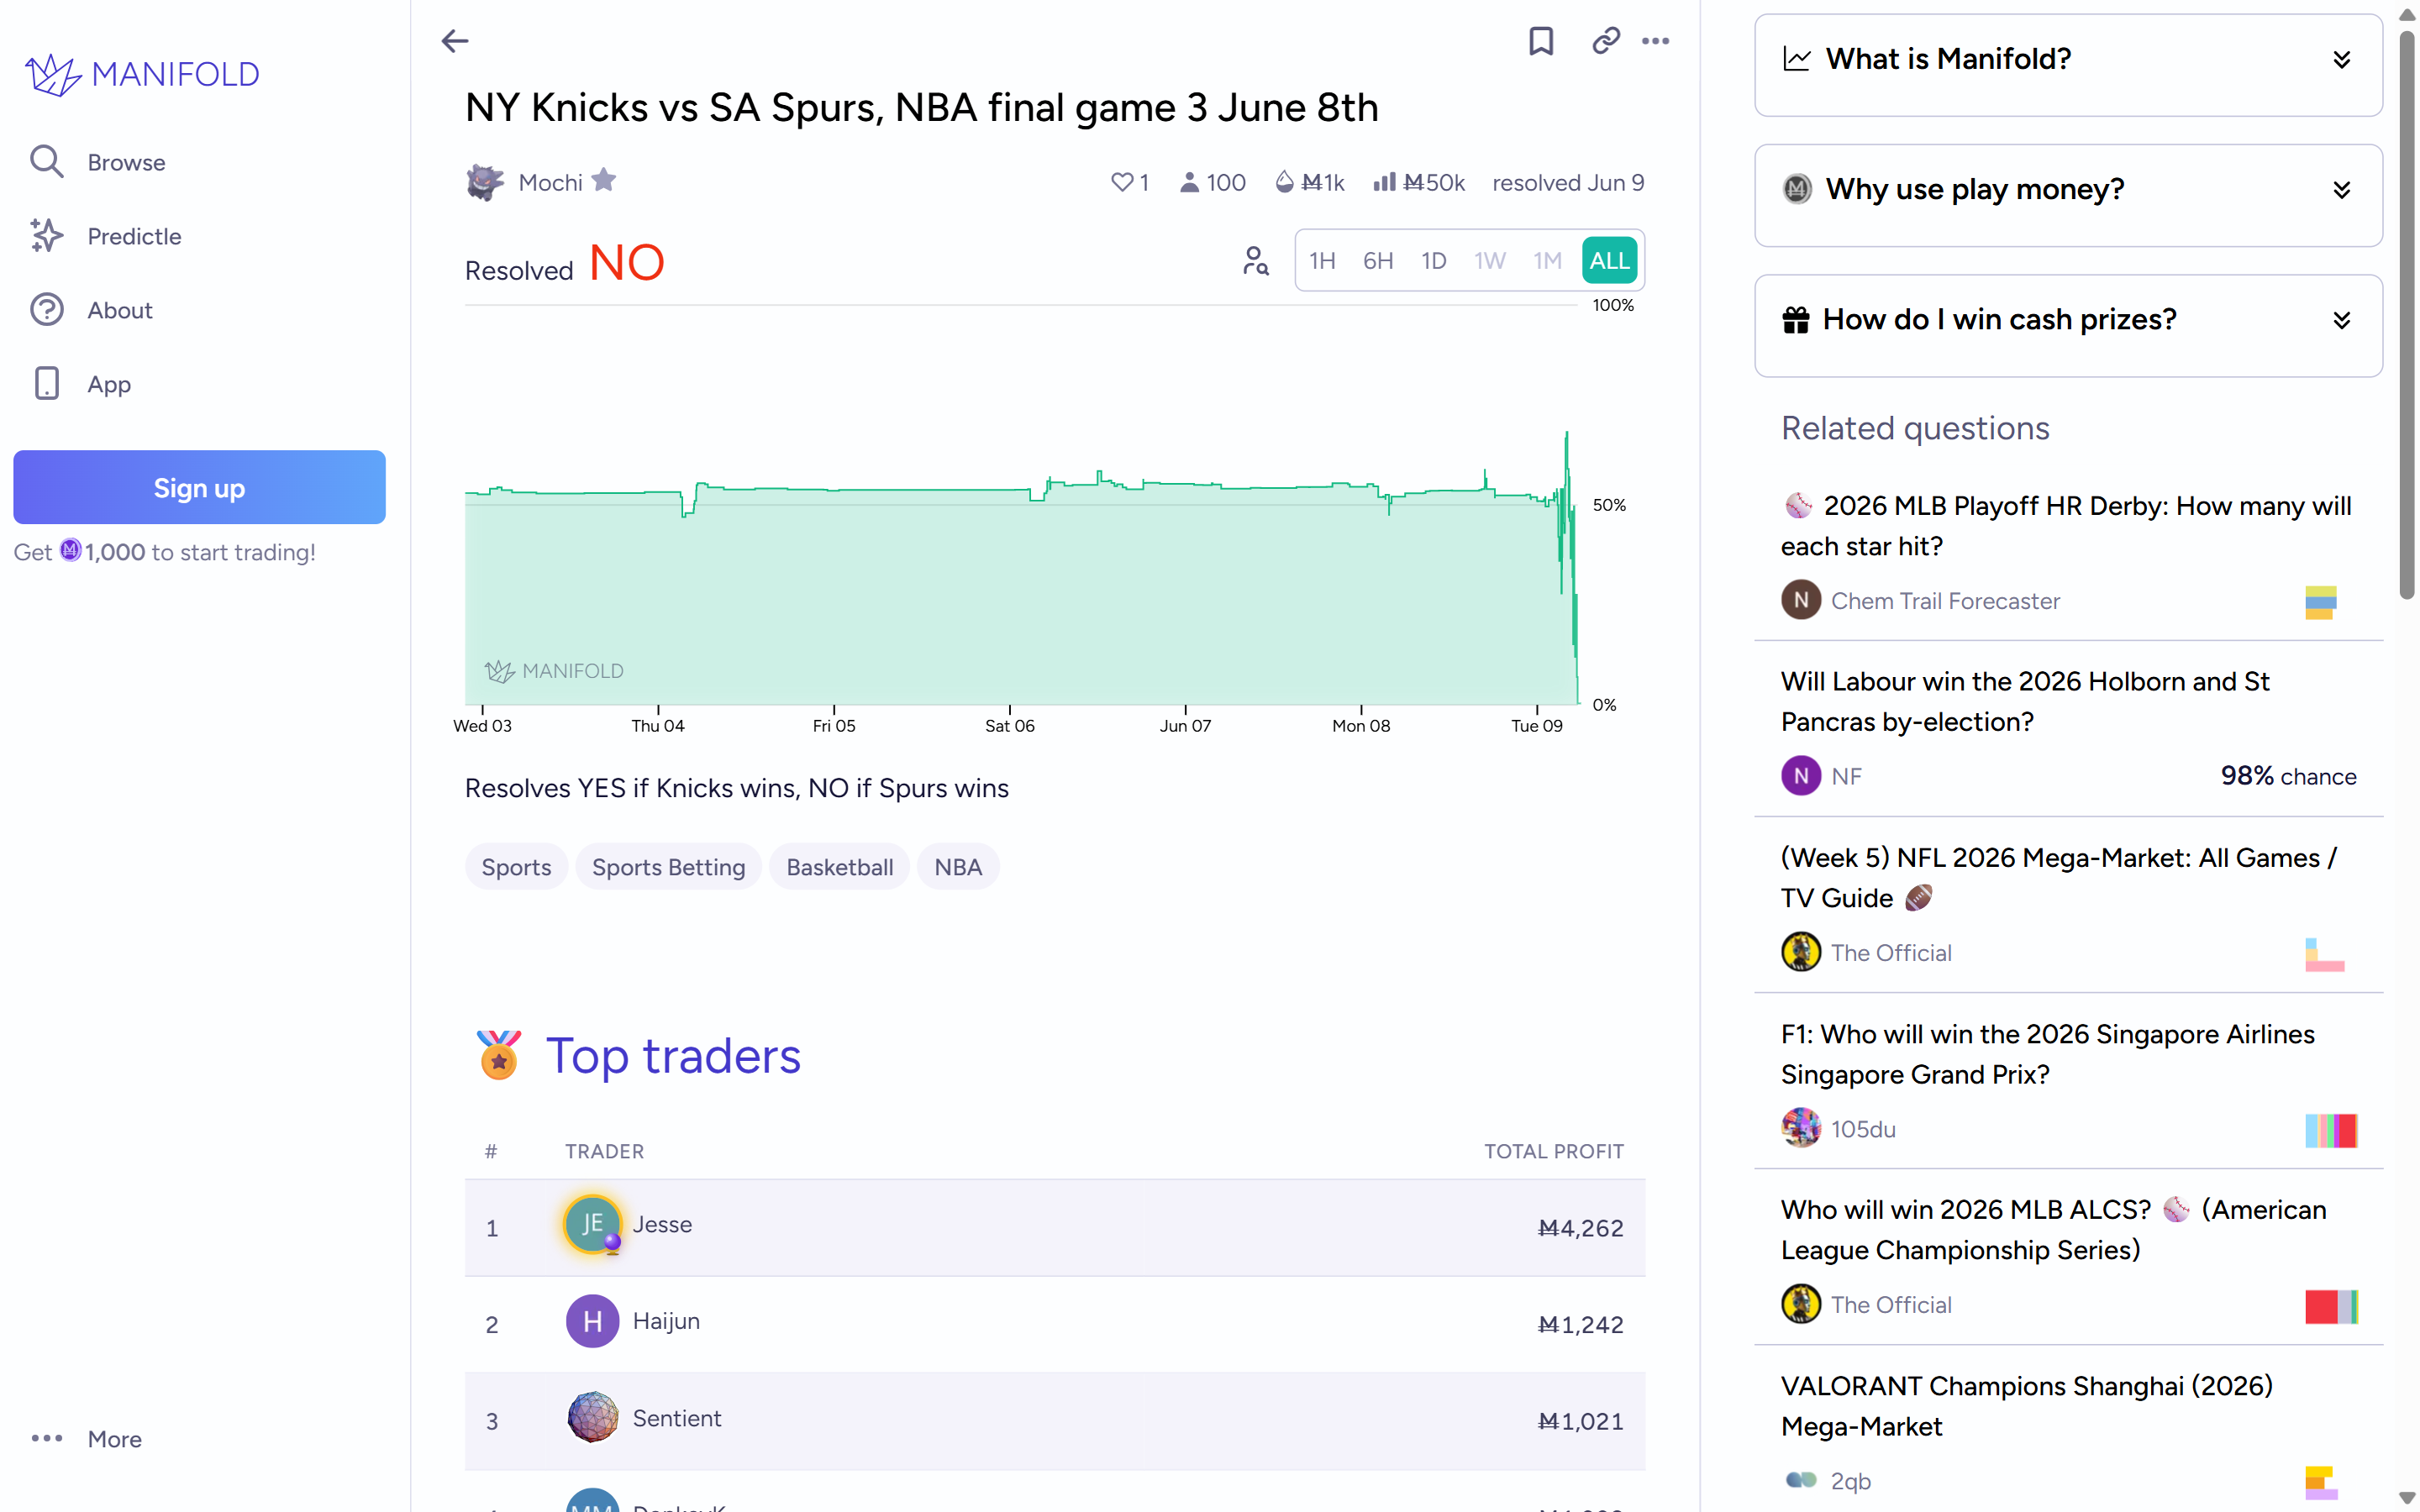
Task: Go back using the back arrow
Action: click(x=455, y=41)
